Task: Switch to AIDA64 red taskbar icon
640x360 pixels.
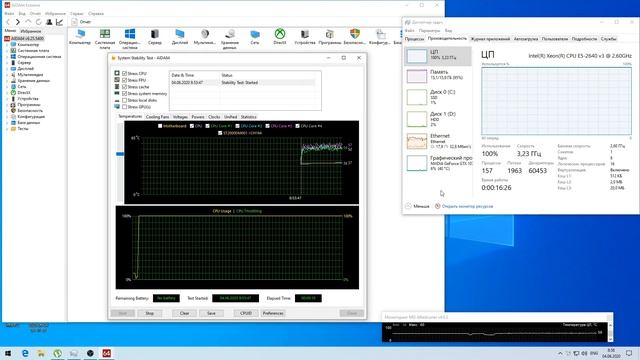Action: [x=107, y=353]
